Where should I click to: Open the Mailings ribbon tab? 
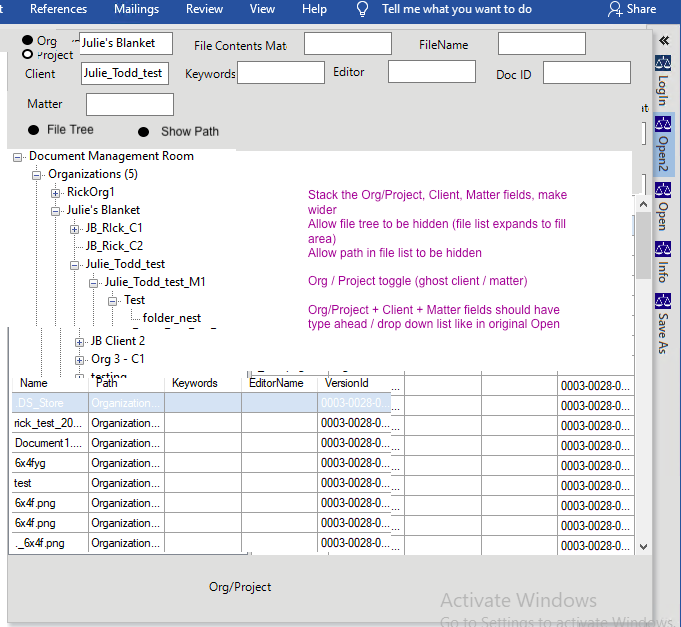[x=136, y=9]
